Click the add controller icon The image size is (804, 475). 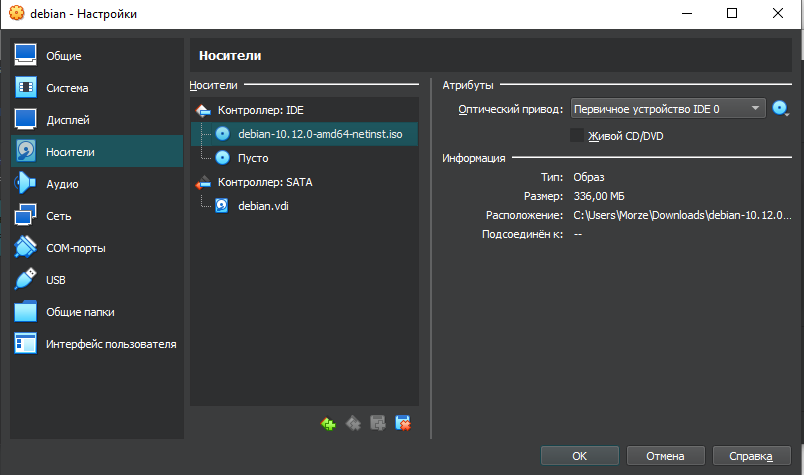pyautogui.click(x=328, y=424)
